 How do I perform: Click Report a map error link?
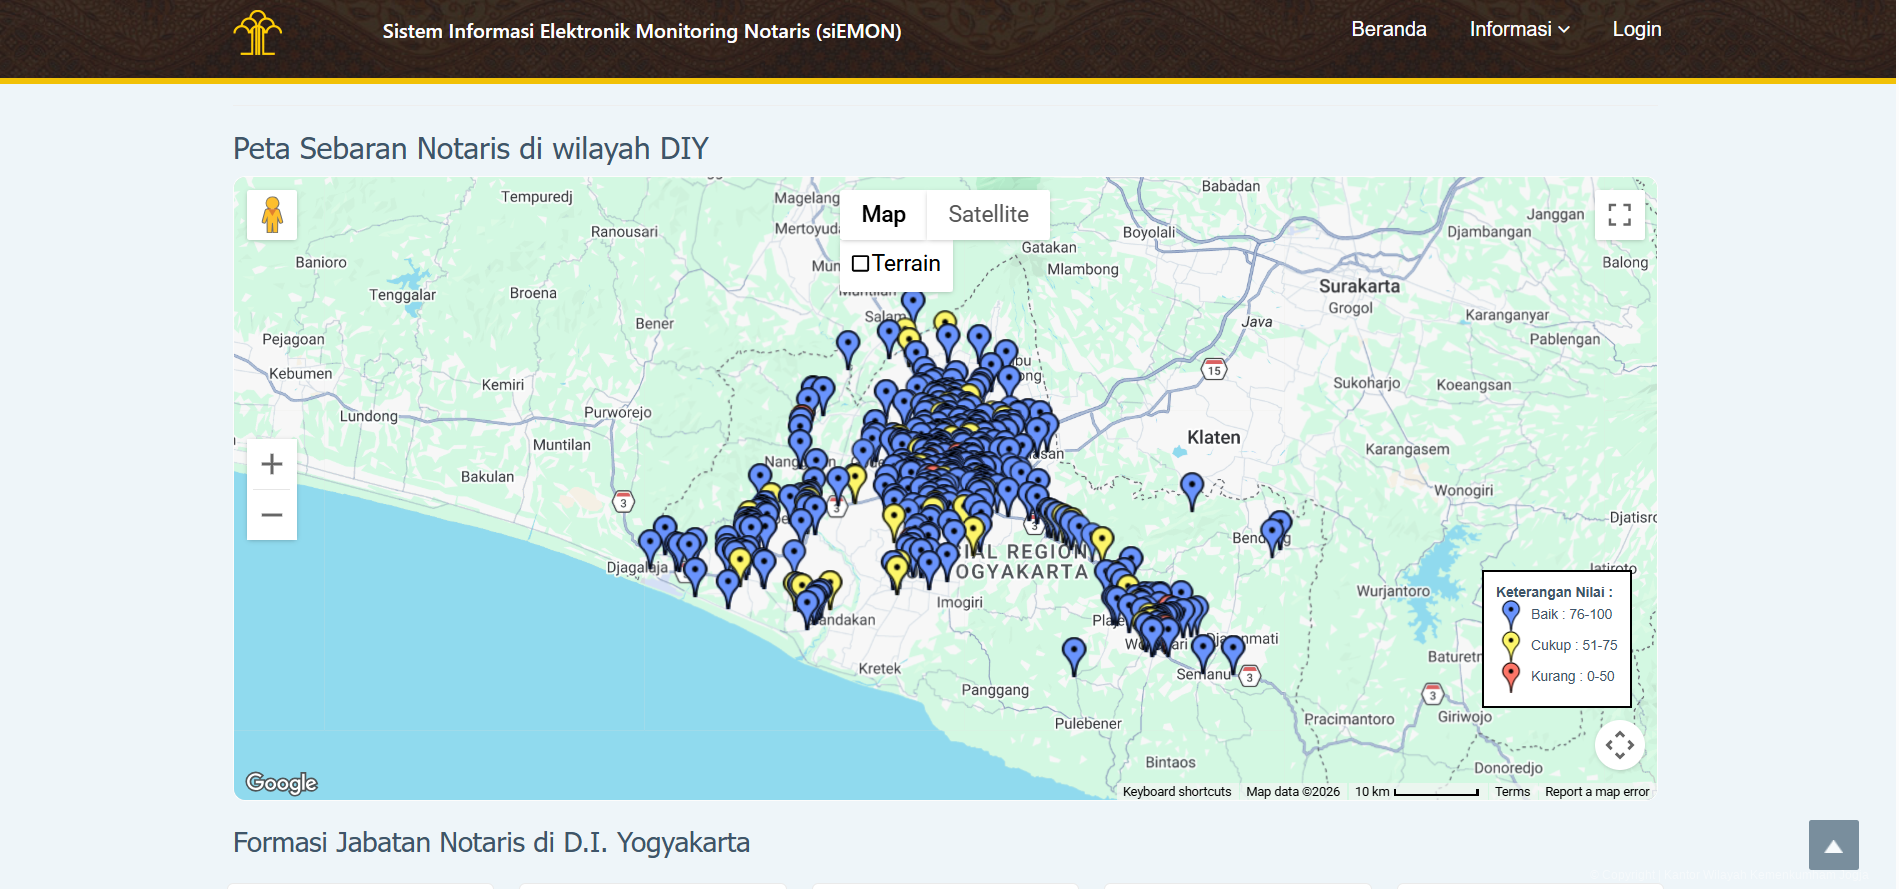[x=1596, y=791]
